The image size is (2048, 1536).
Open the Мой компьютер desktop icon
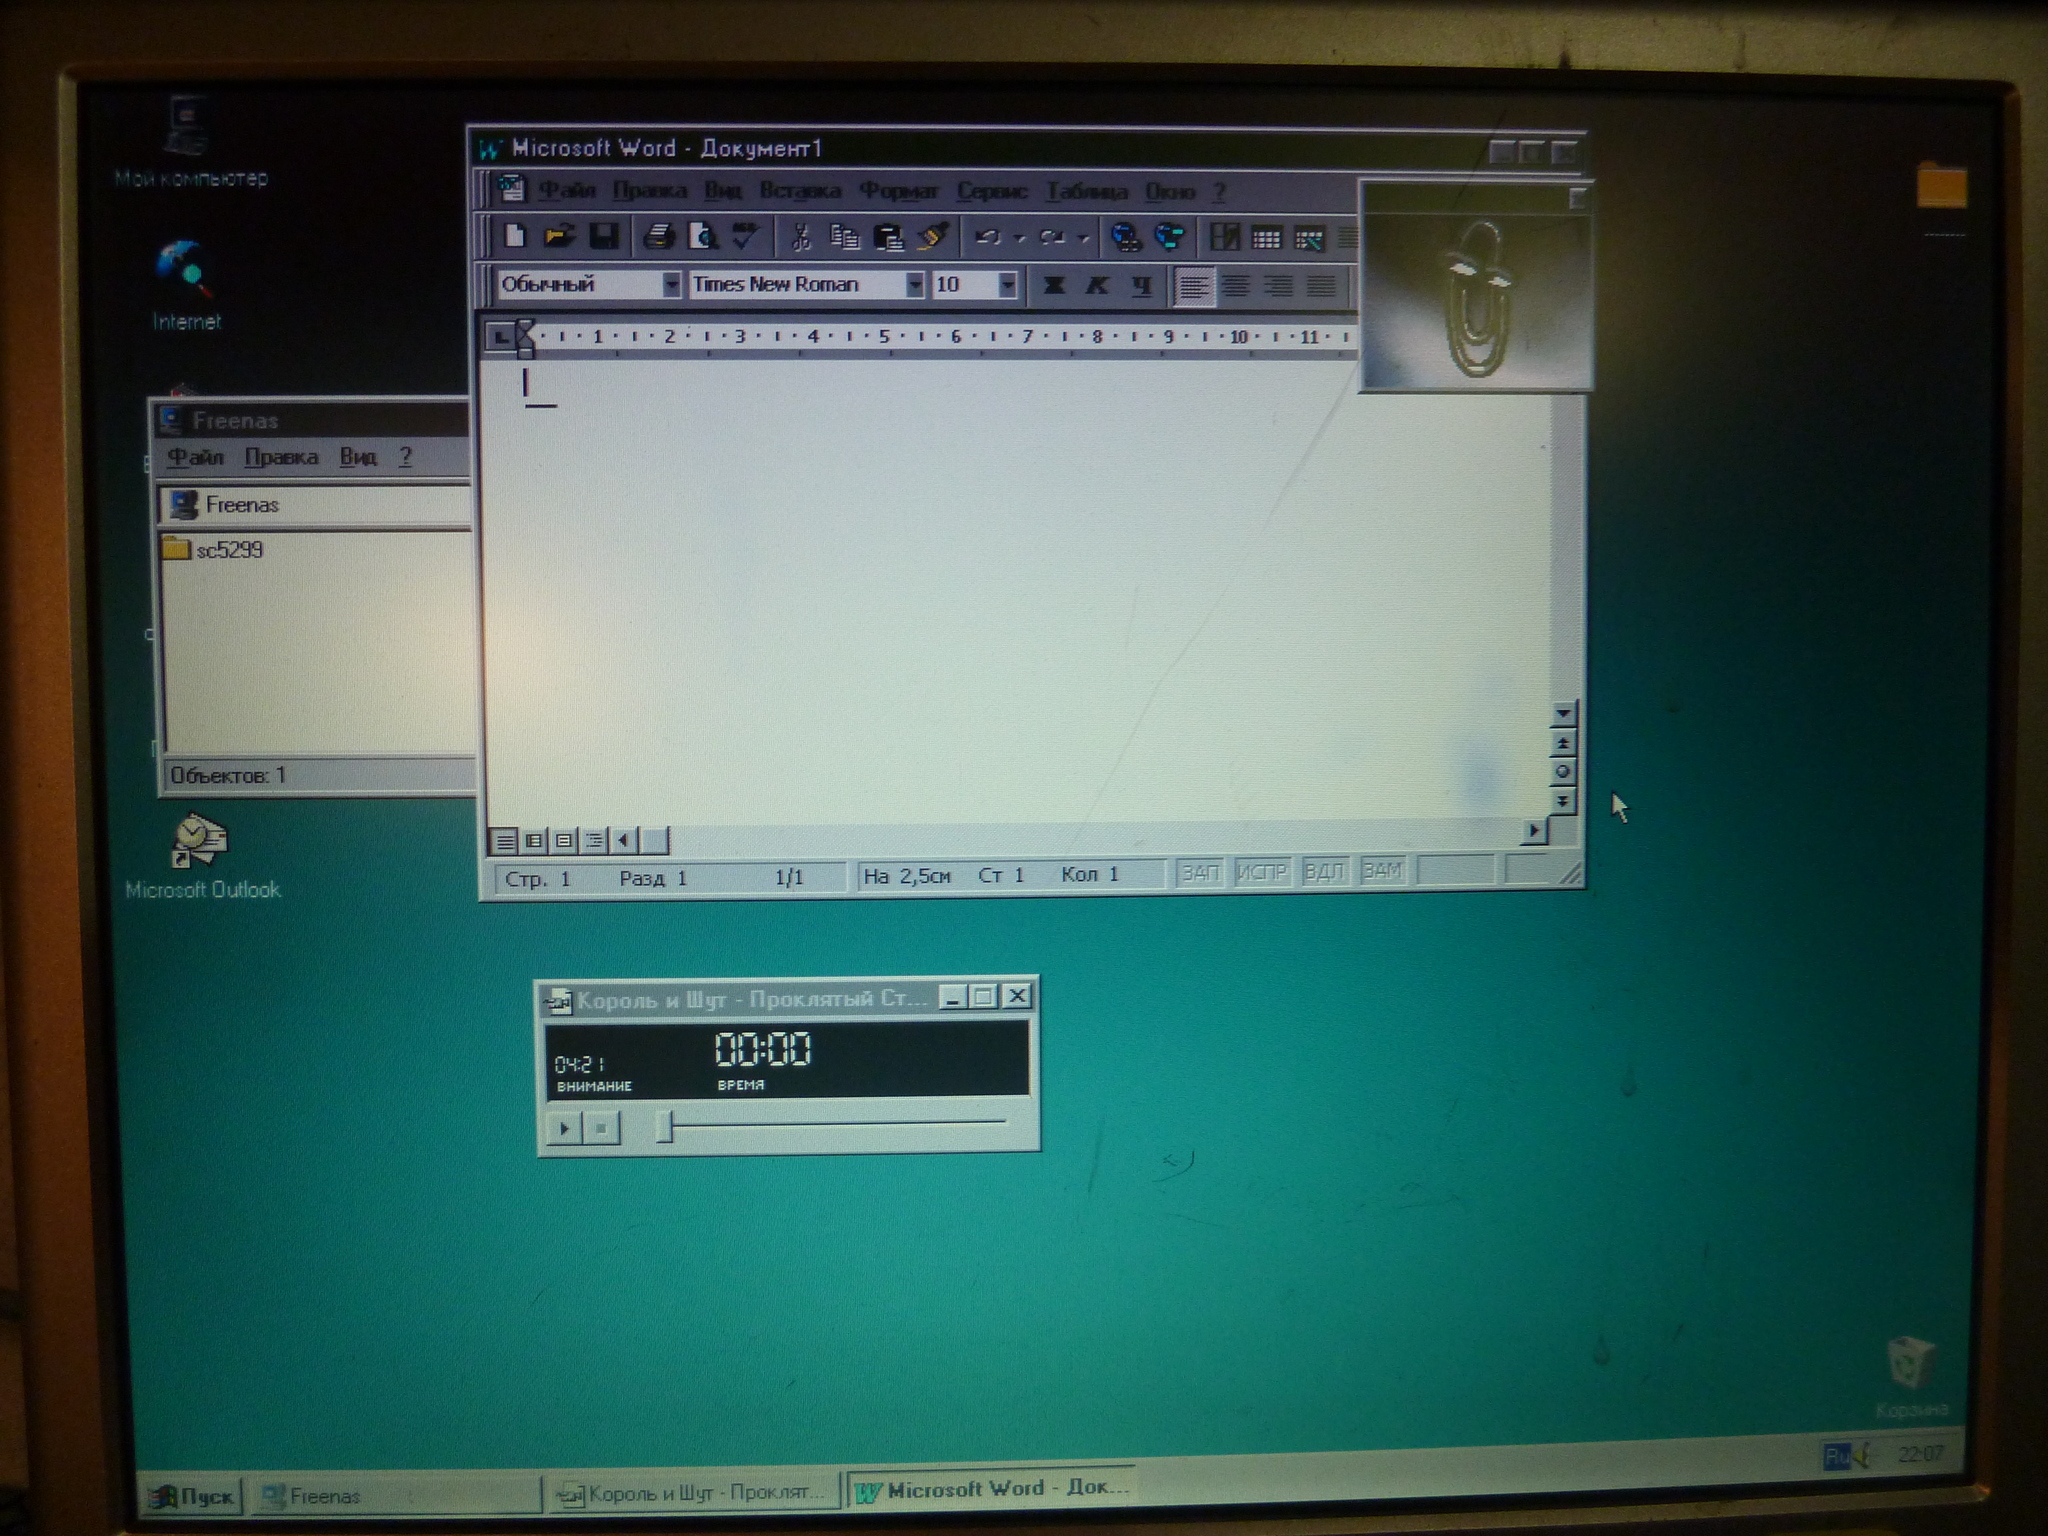pyautogui.click(x=189, y=140)
